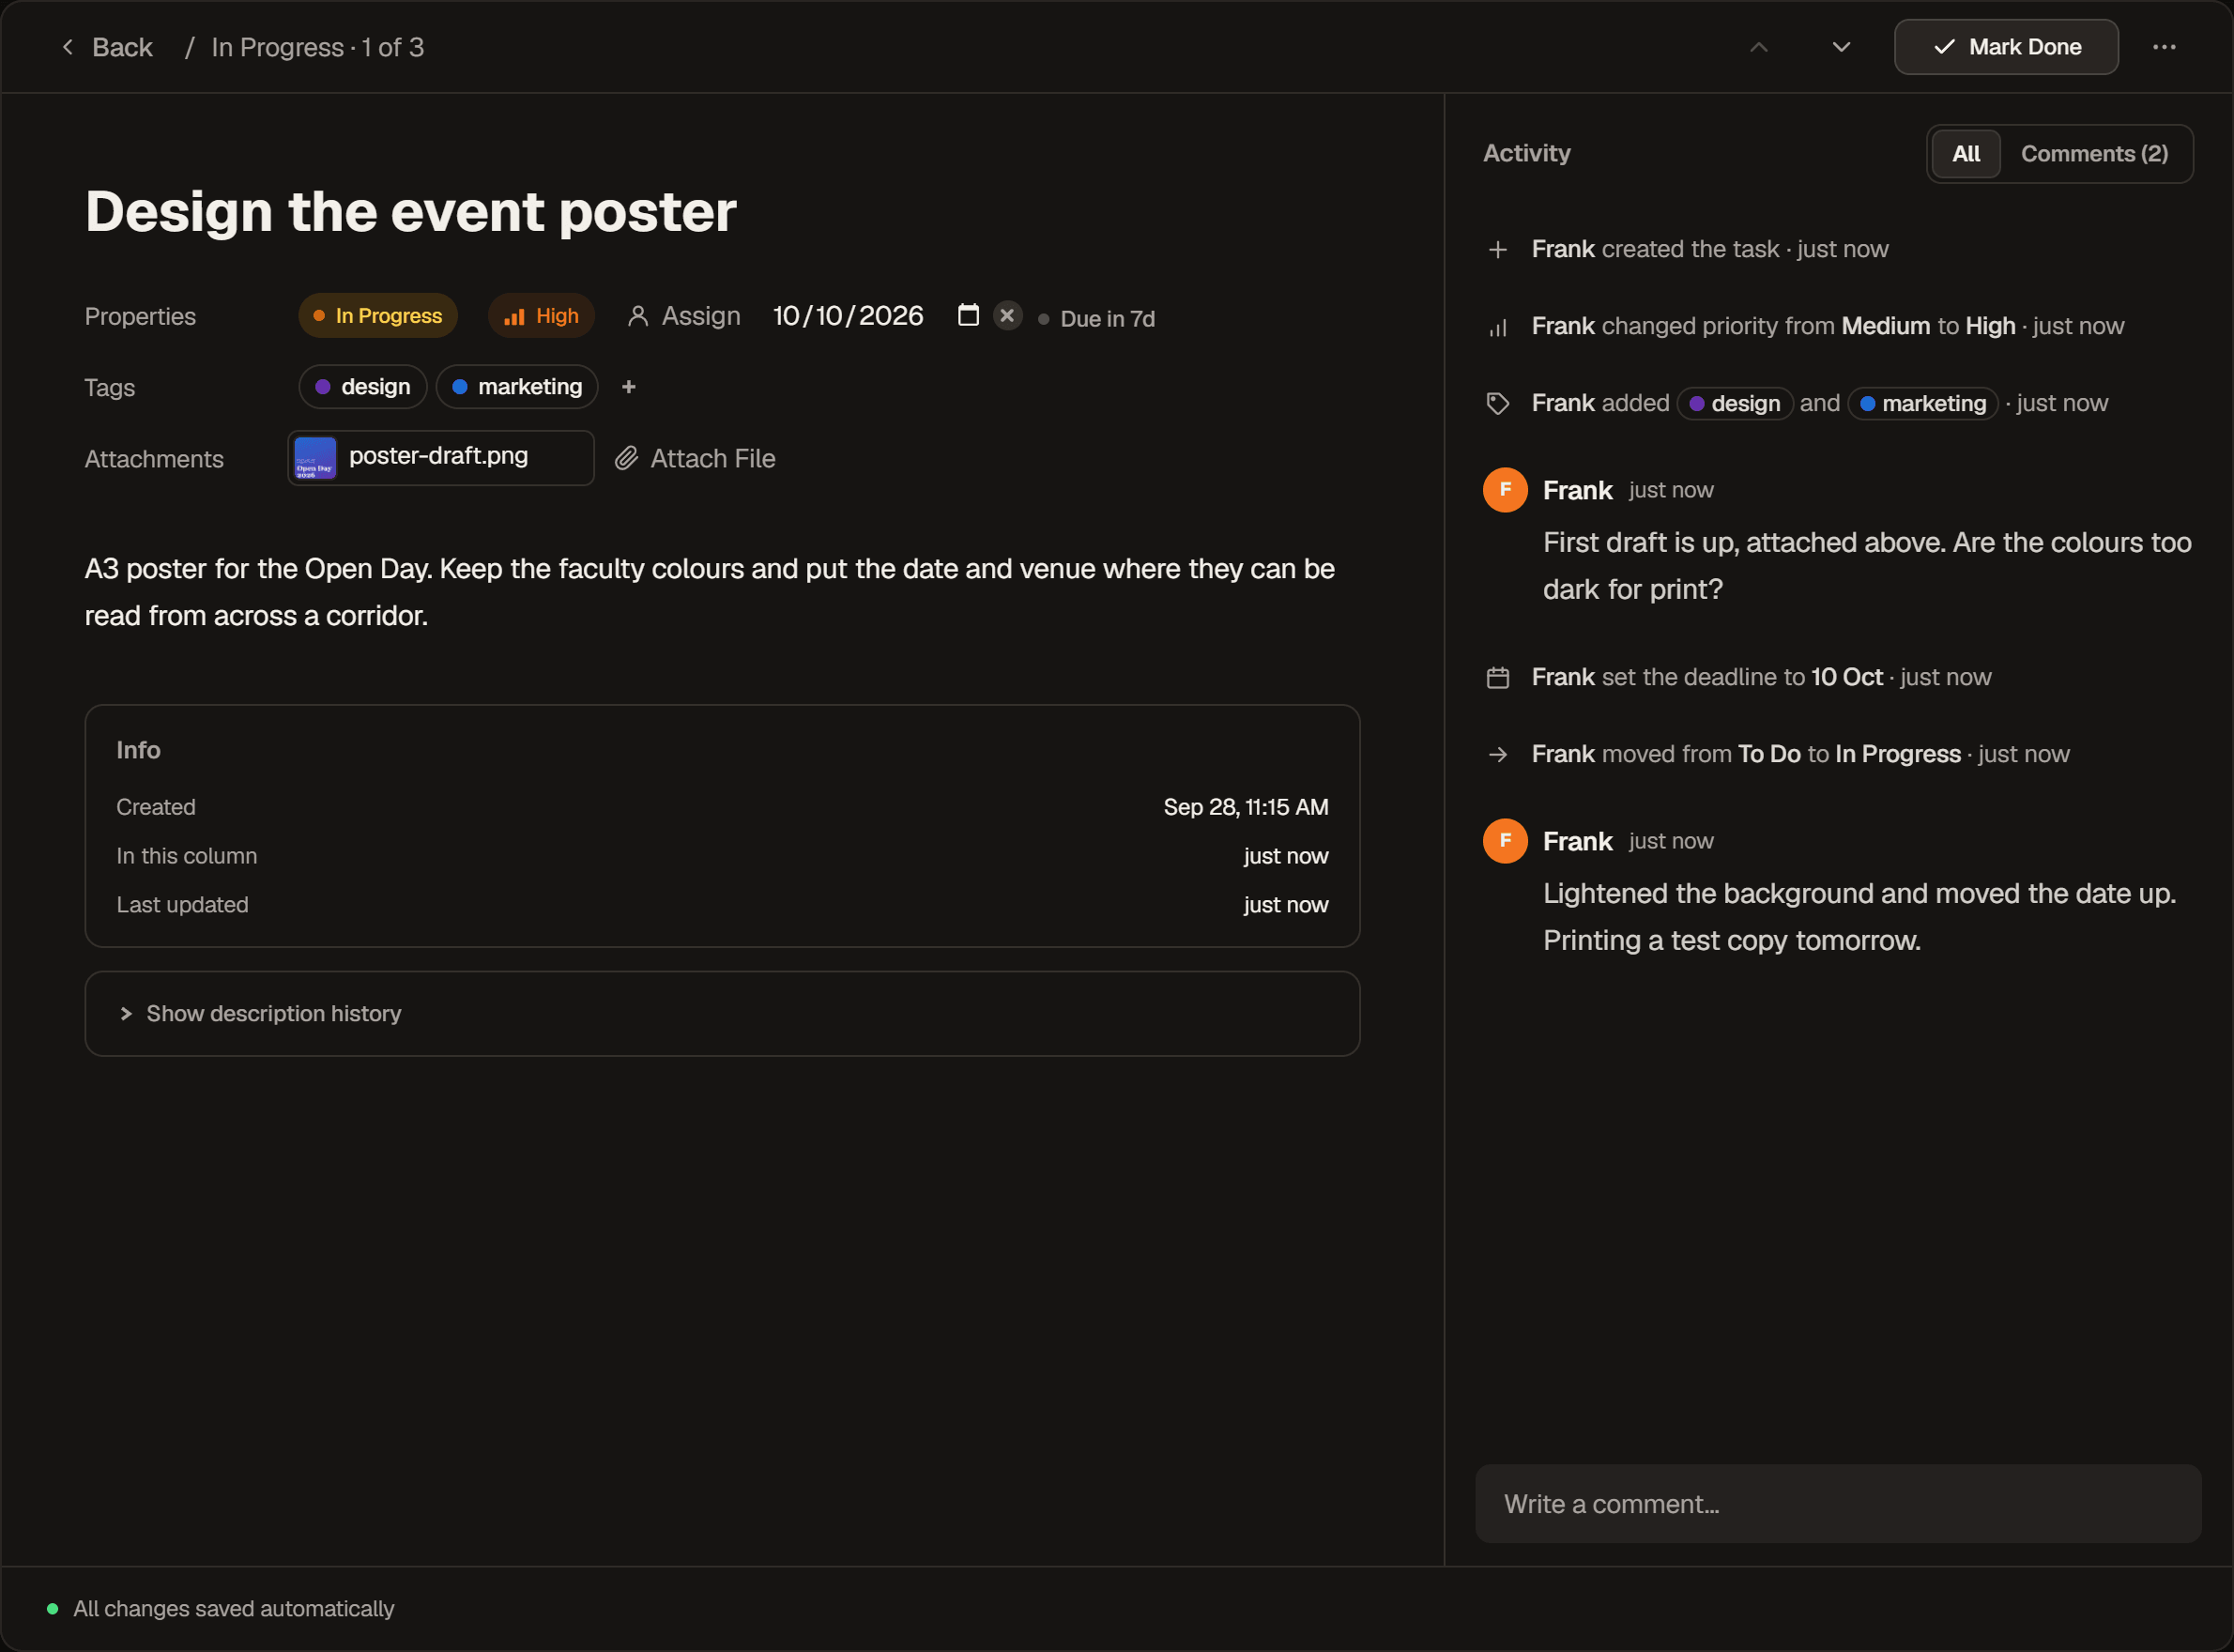Select the marketing tag chip
This screenshot has width=2234, height=1652.
pyautogui.click(x=517, y=387)
